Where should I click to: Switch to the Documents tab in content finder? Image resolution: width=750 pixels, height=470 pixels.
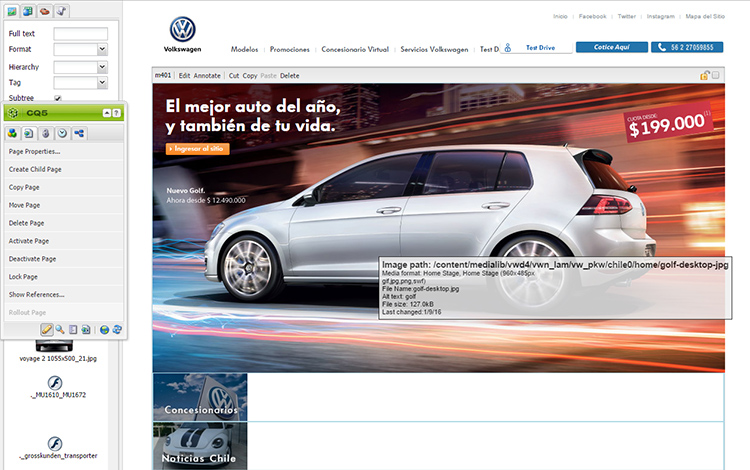(x=28, y=10)
